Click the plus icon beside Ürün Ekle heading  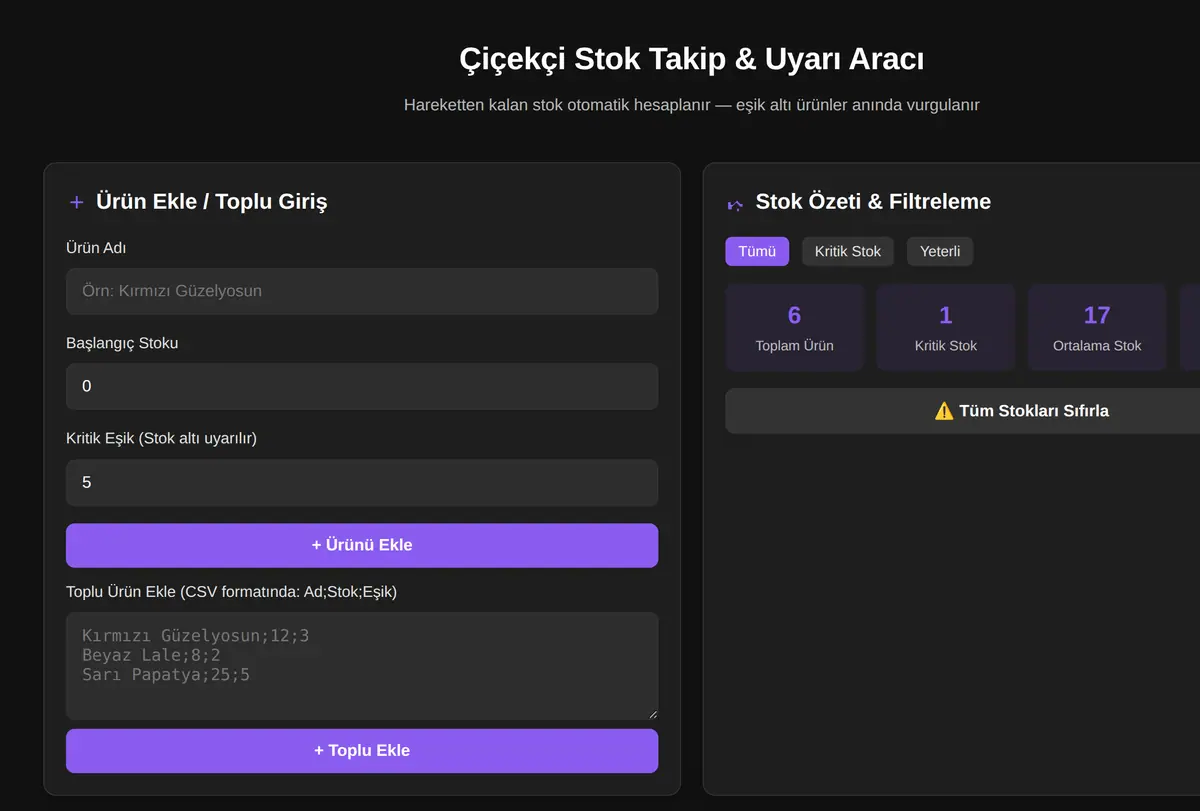click(x=76, y=202)
